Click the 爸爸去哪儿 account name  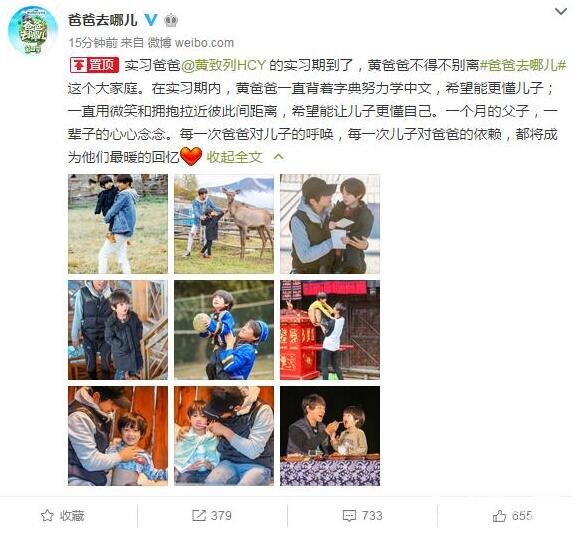tap(102, 20)
